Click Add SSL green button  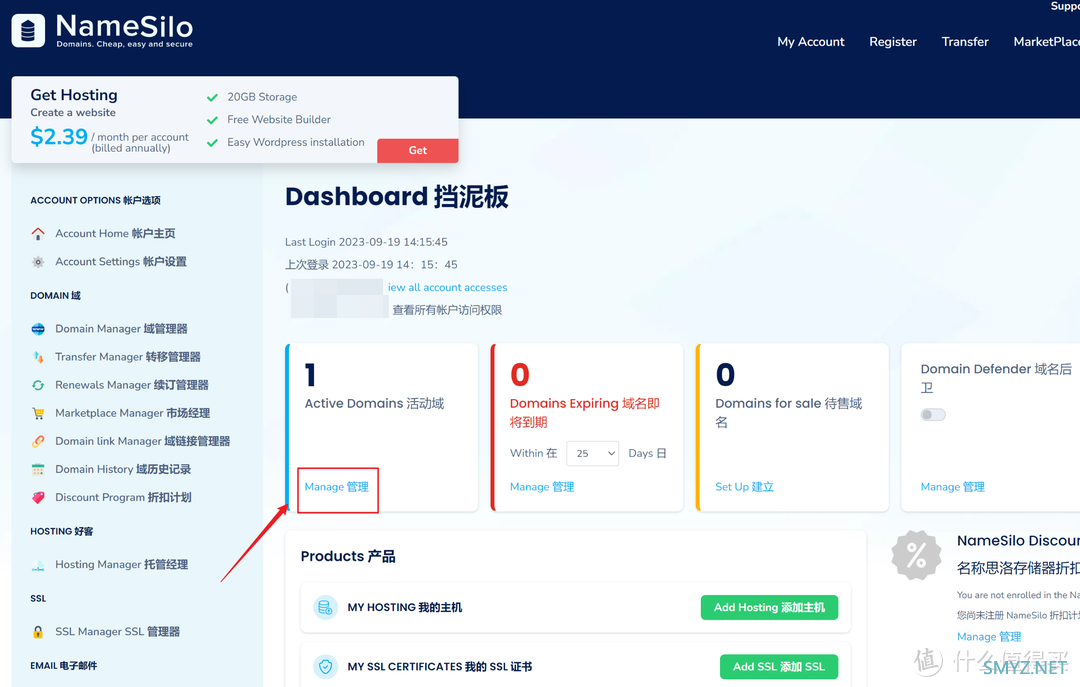779,667
